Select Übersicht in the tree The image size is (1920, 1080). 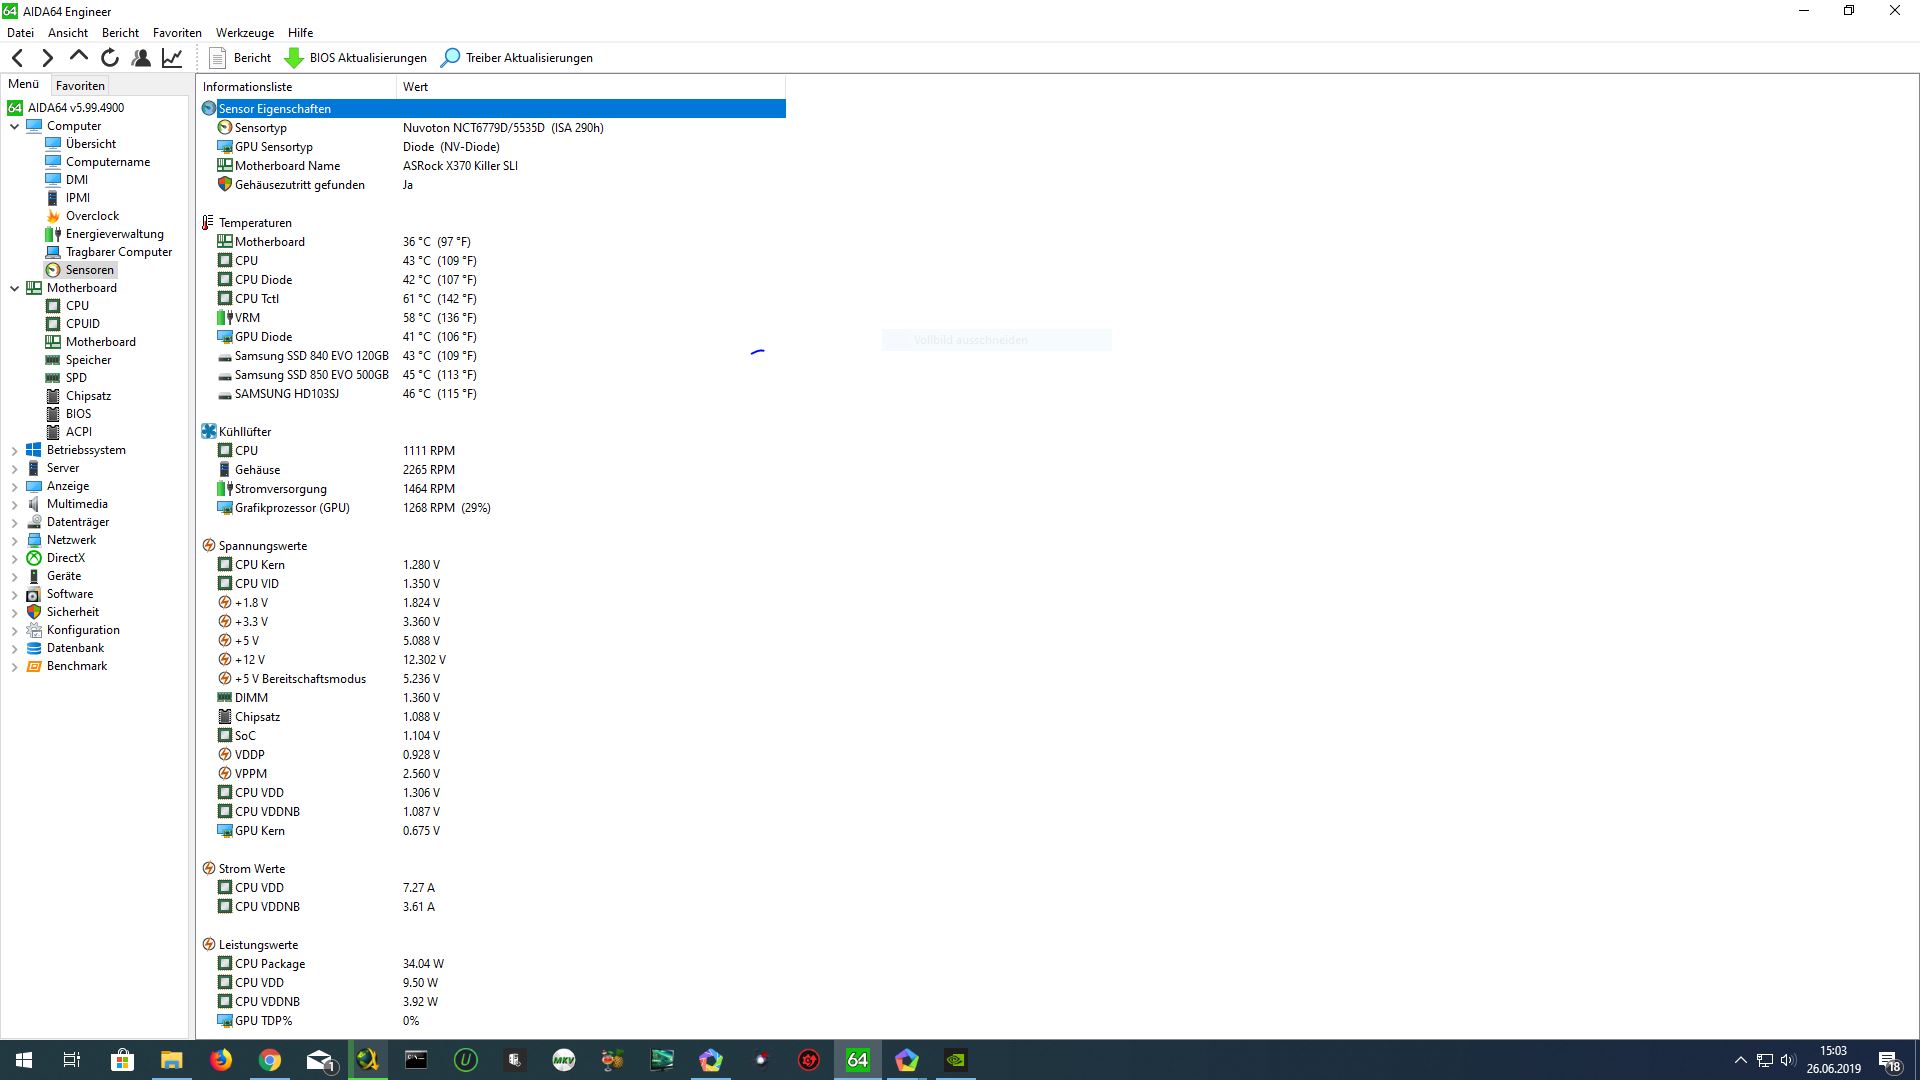click(90, 144)
